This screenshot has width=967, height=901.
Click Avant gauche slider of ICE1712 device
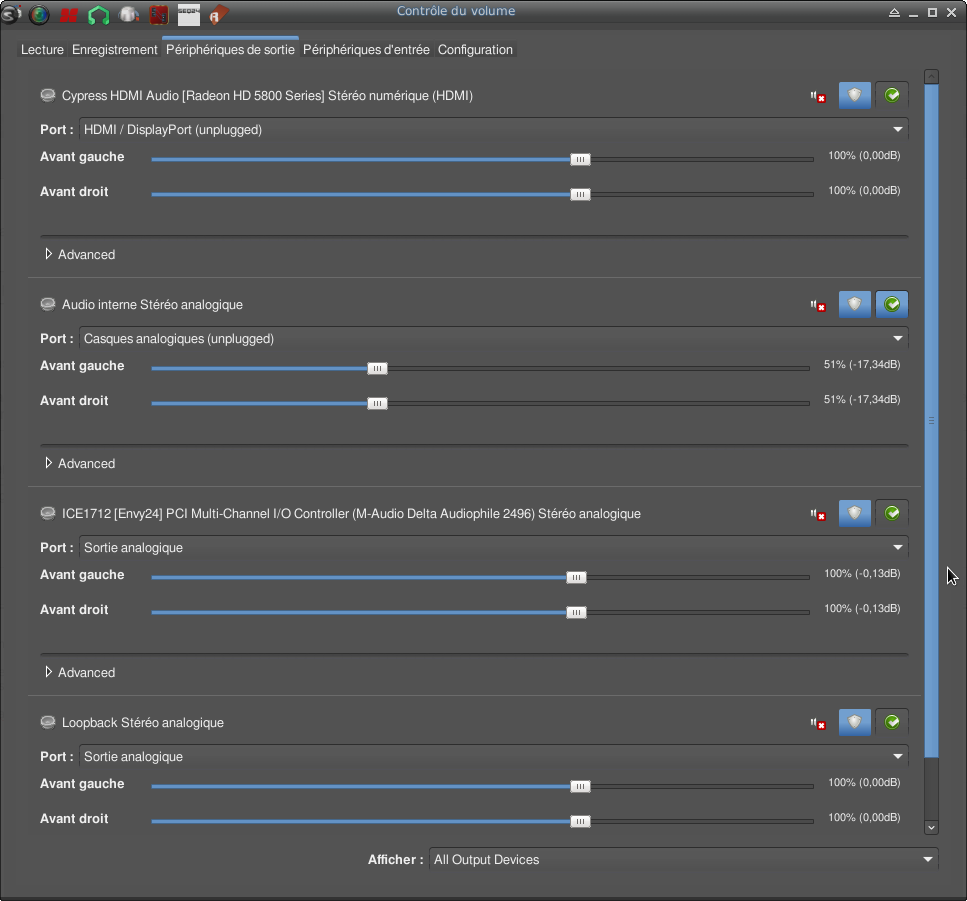click(x=480, y=578)
